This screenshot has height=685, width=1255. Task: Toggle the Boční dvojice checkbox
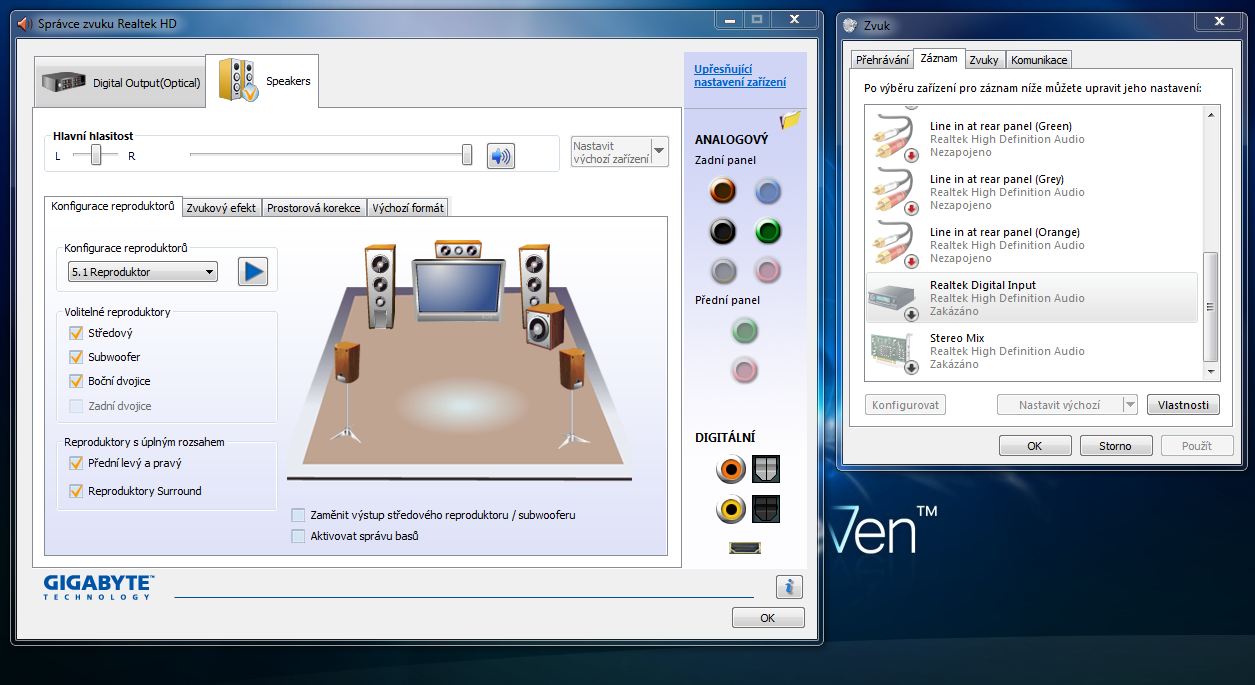76,381
